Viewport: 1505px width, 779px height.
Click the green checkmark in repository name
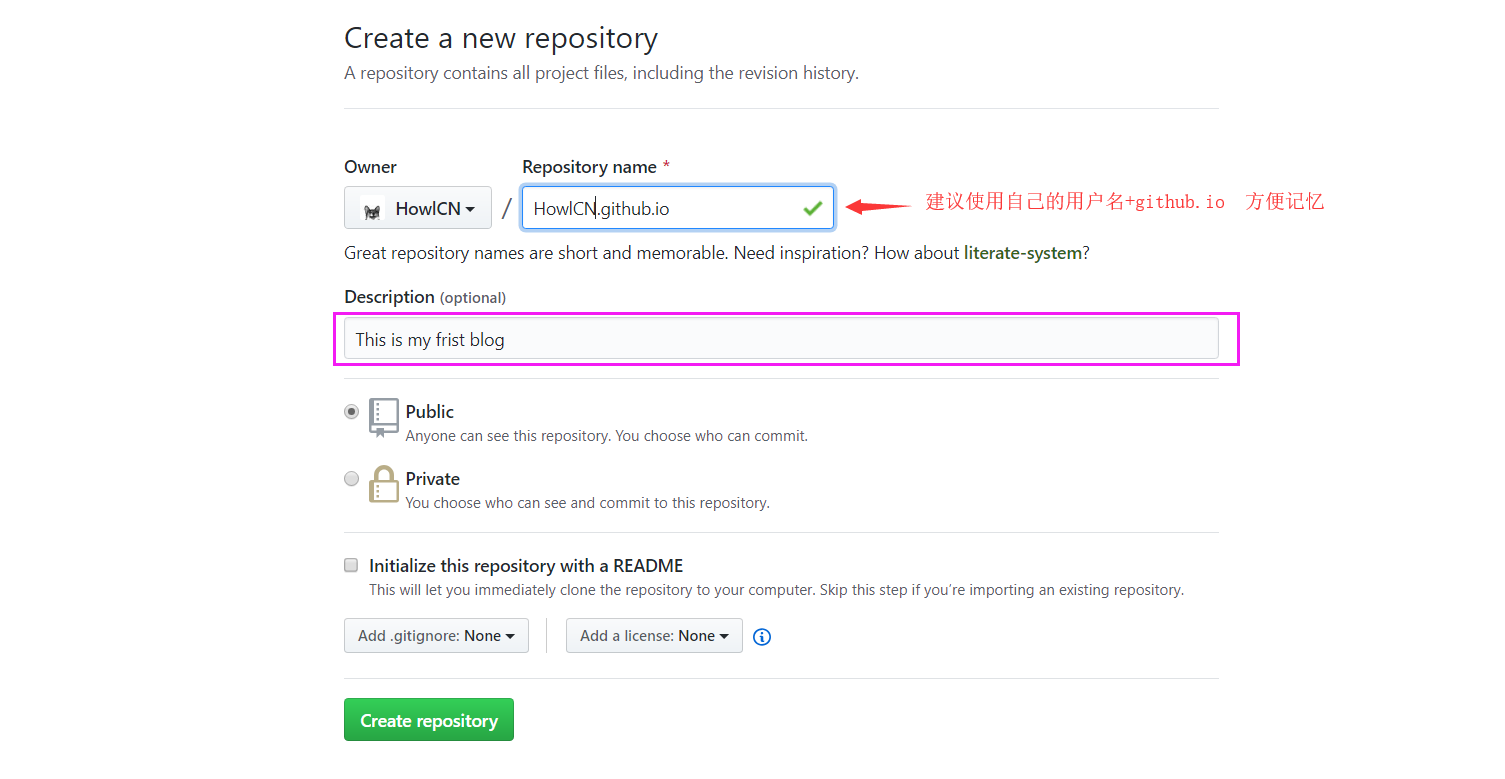[812, 208]
